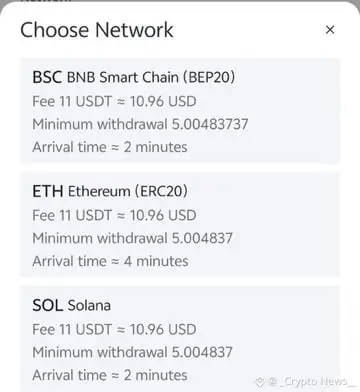Close the Choose Network sheet
Viewport: 360px width, 392px height.
pos(330,30)
